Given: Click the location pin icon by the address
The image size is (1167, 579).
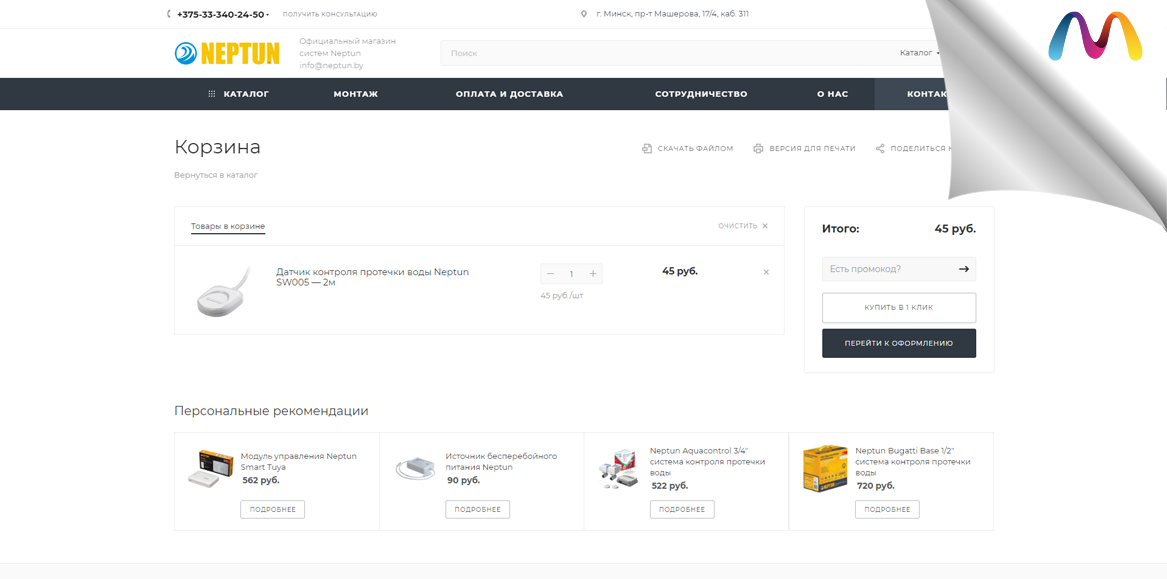Looking at the screenshot, I should 584,14.
